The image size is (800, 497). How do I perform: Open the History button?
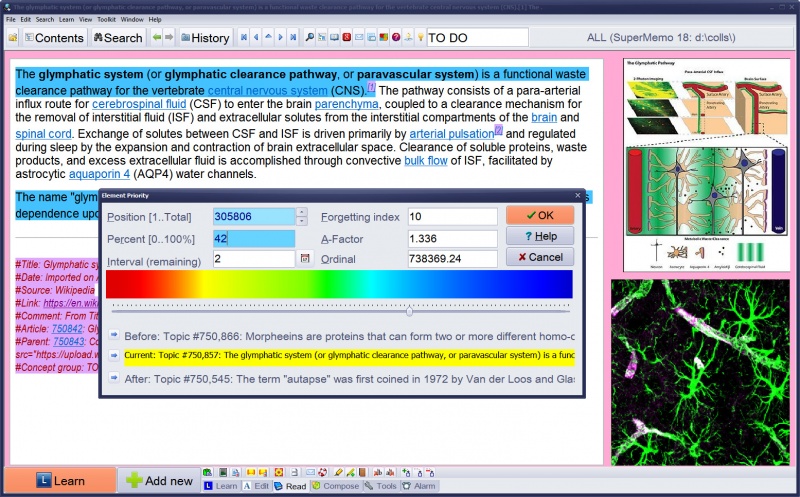[x=205, y=38]
